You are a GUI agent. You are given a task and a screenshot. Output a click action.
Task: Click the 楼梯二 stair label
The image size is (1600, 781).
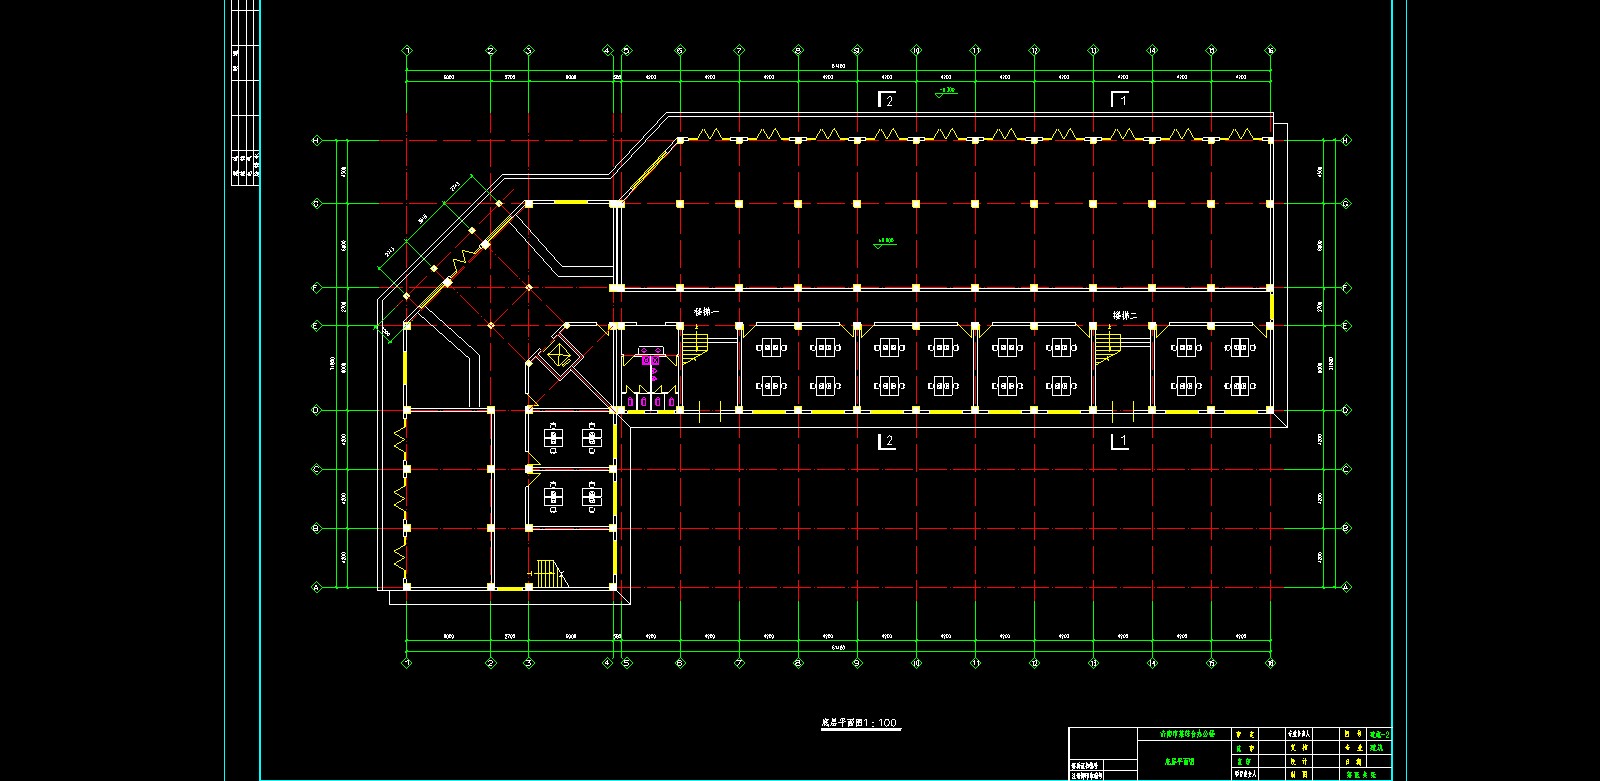pyautogui.click(x=1126, y=315)
